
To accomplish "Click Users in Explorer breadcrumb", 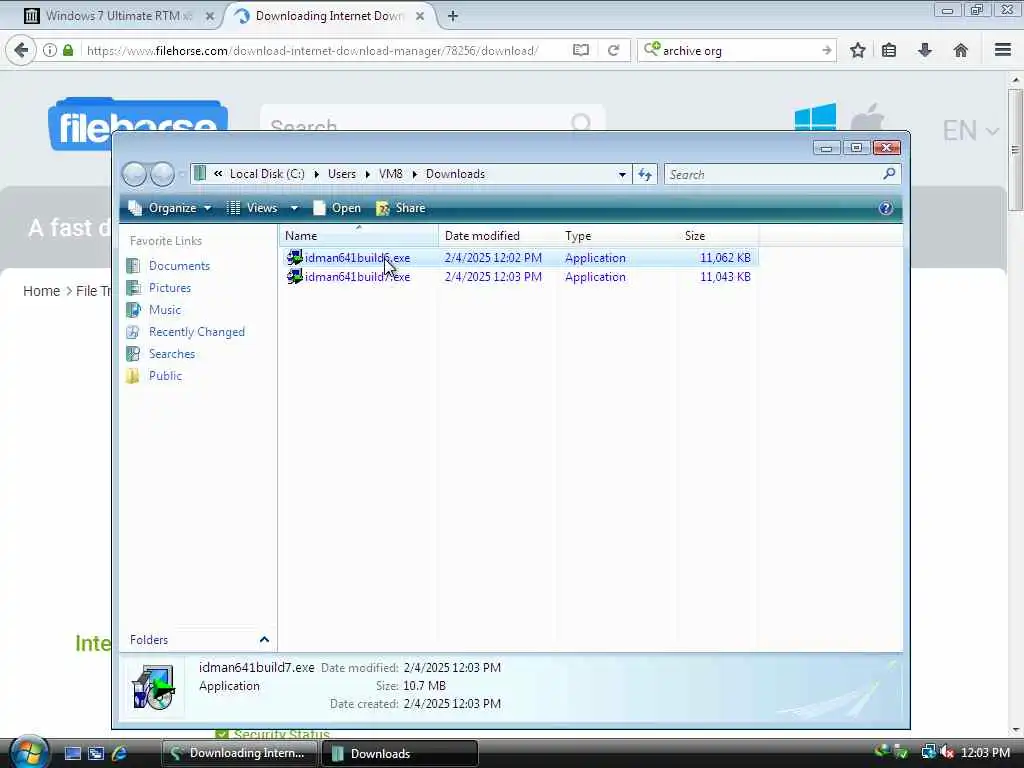I will (x=342, y=174).
